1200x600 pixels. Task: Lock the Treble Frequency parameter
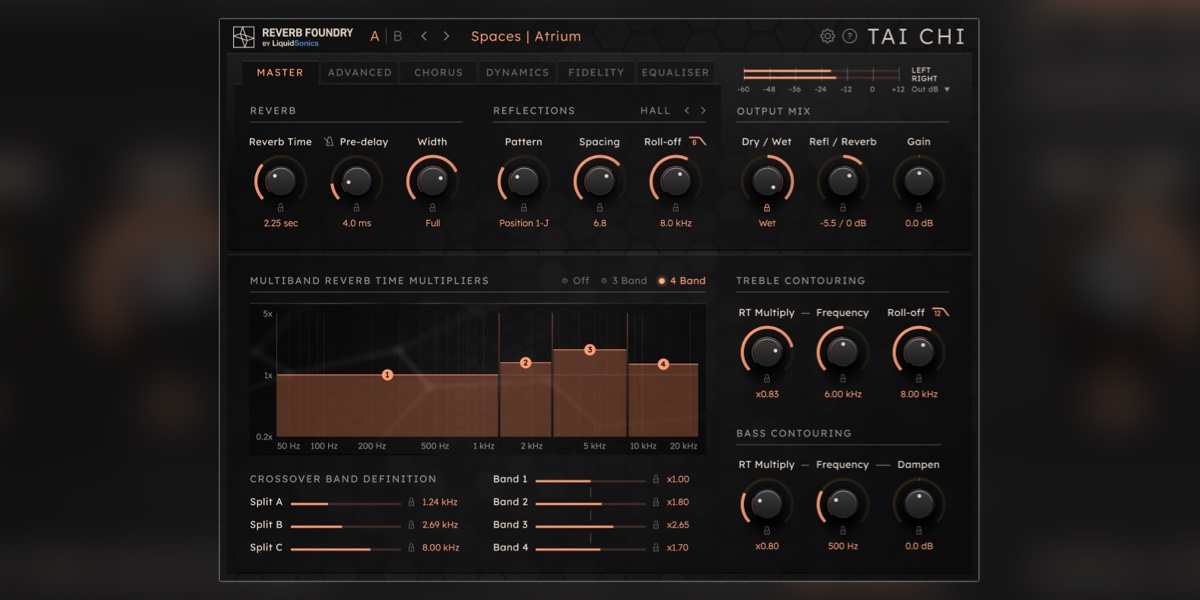click(x=843, y=379)
